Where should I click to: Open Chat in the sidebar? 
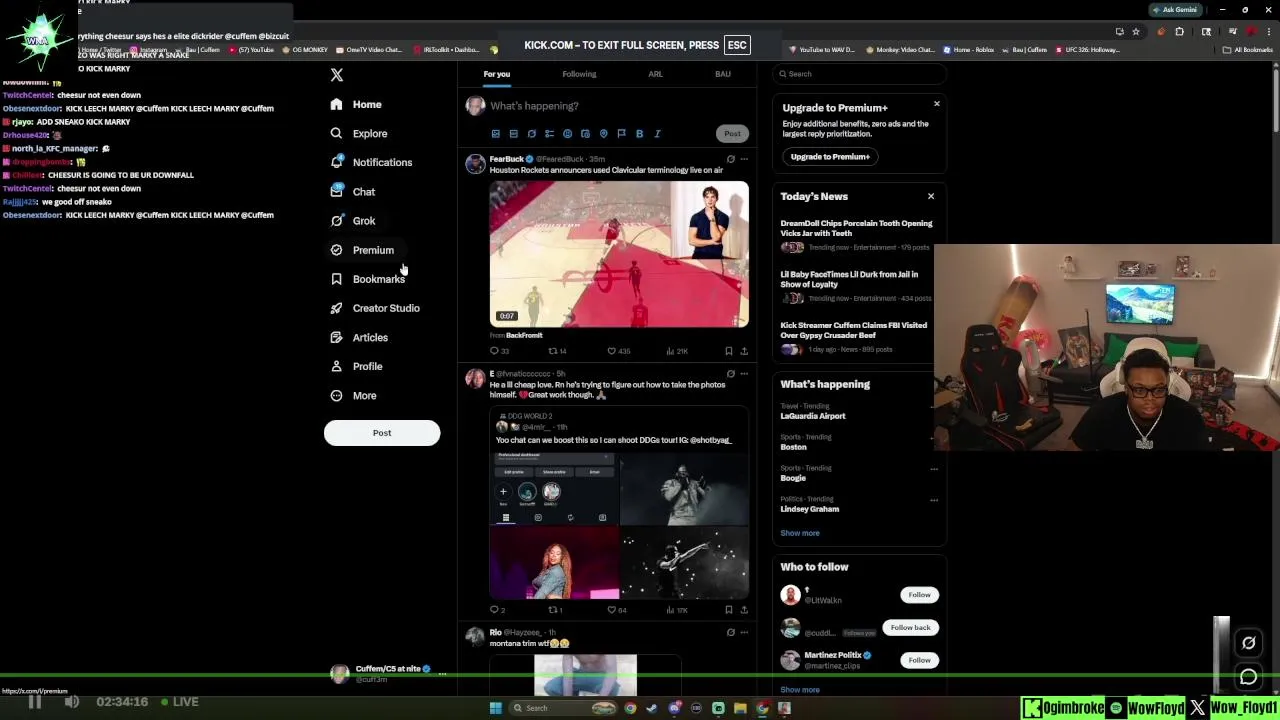click(x=352, y=191)
